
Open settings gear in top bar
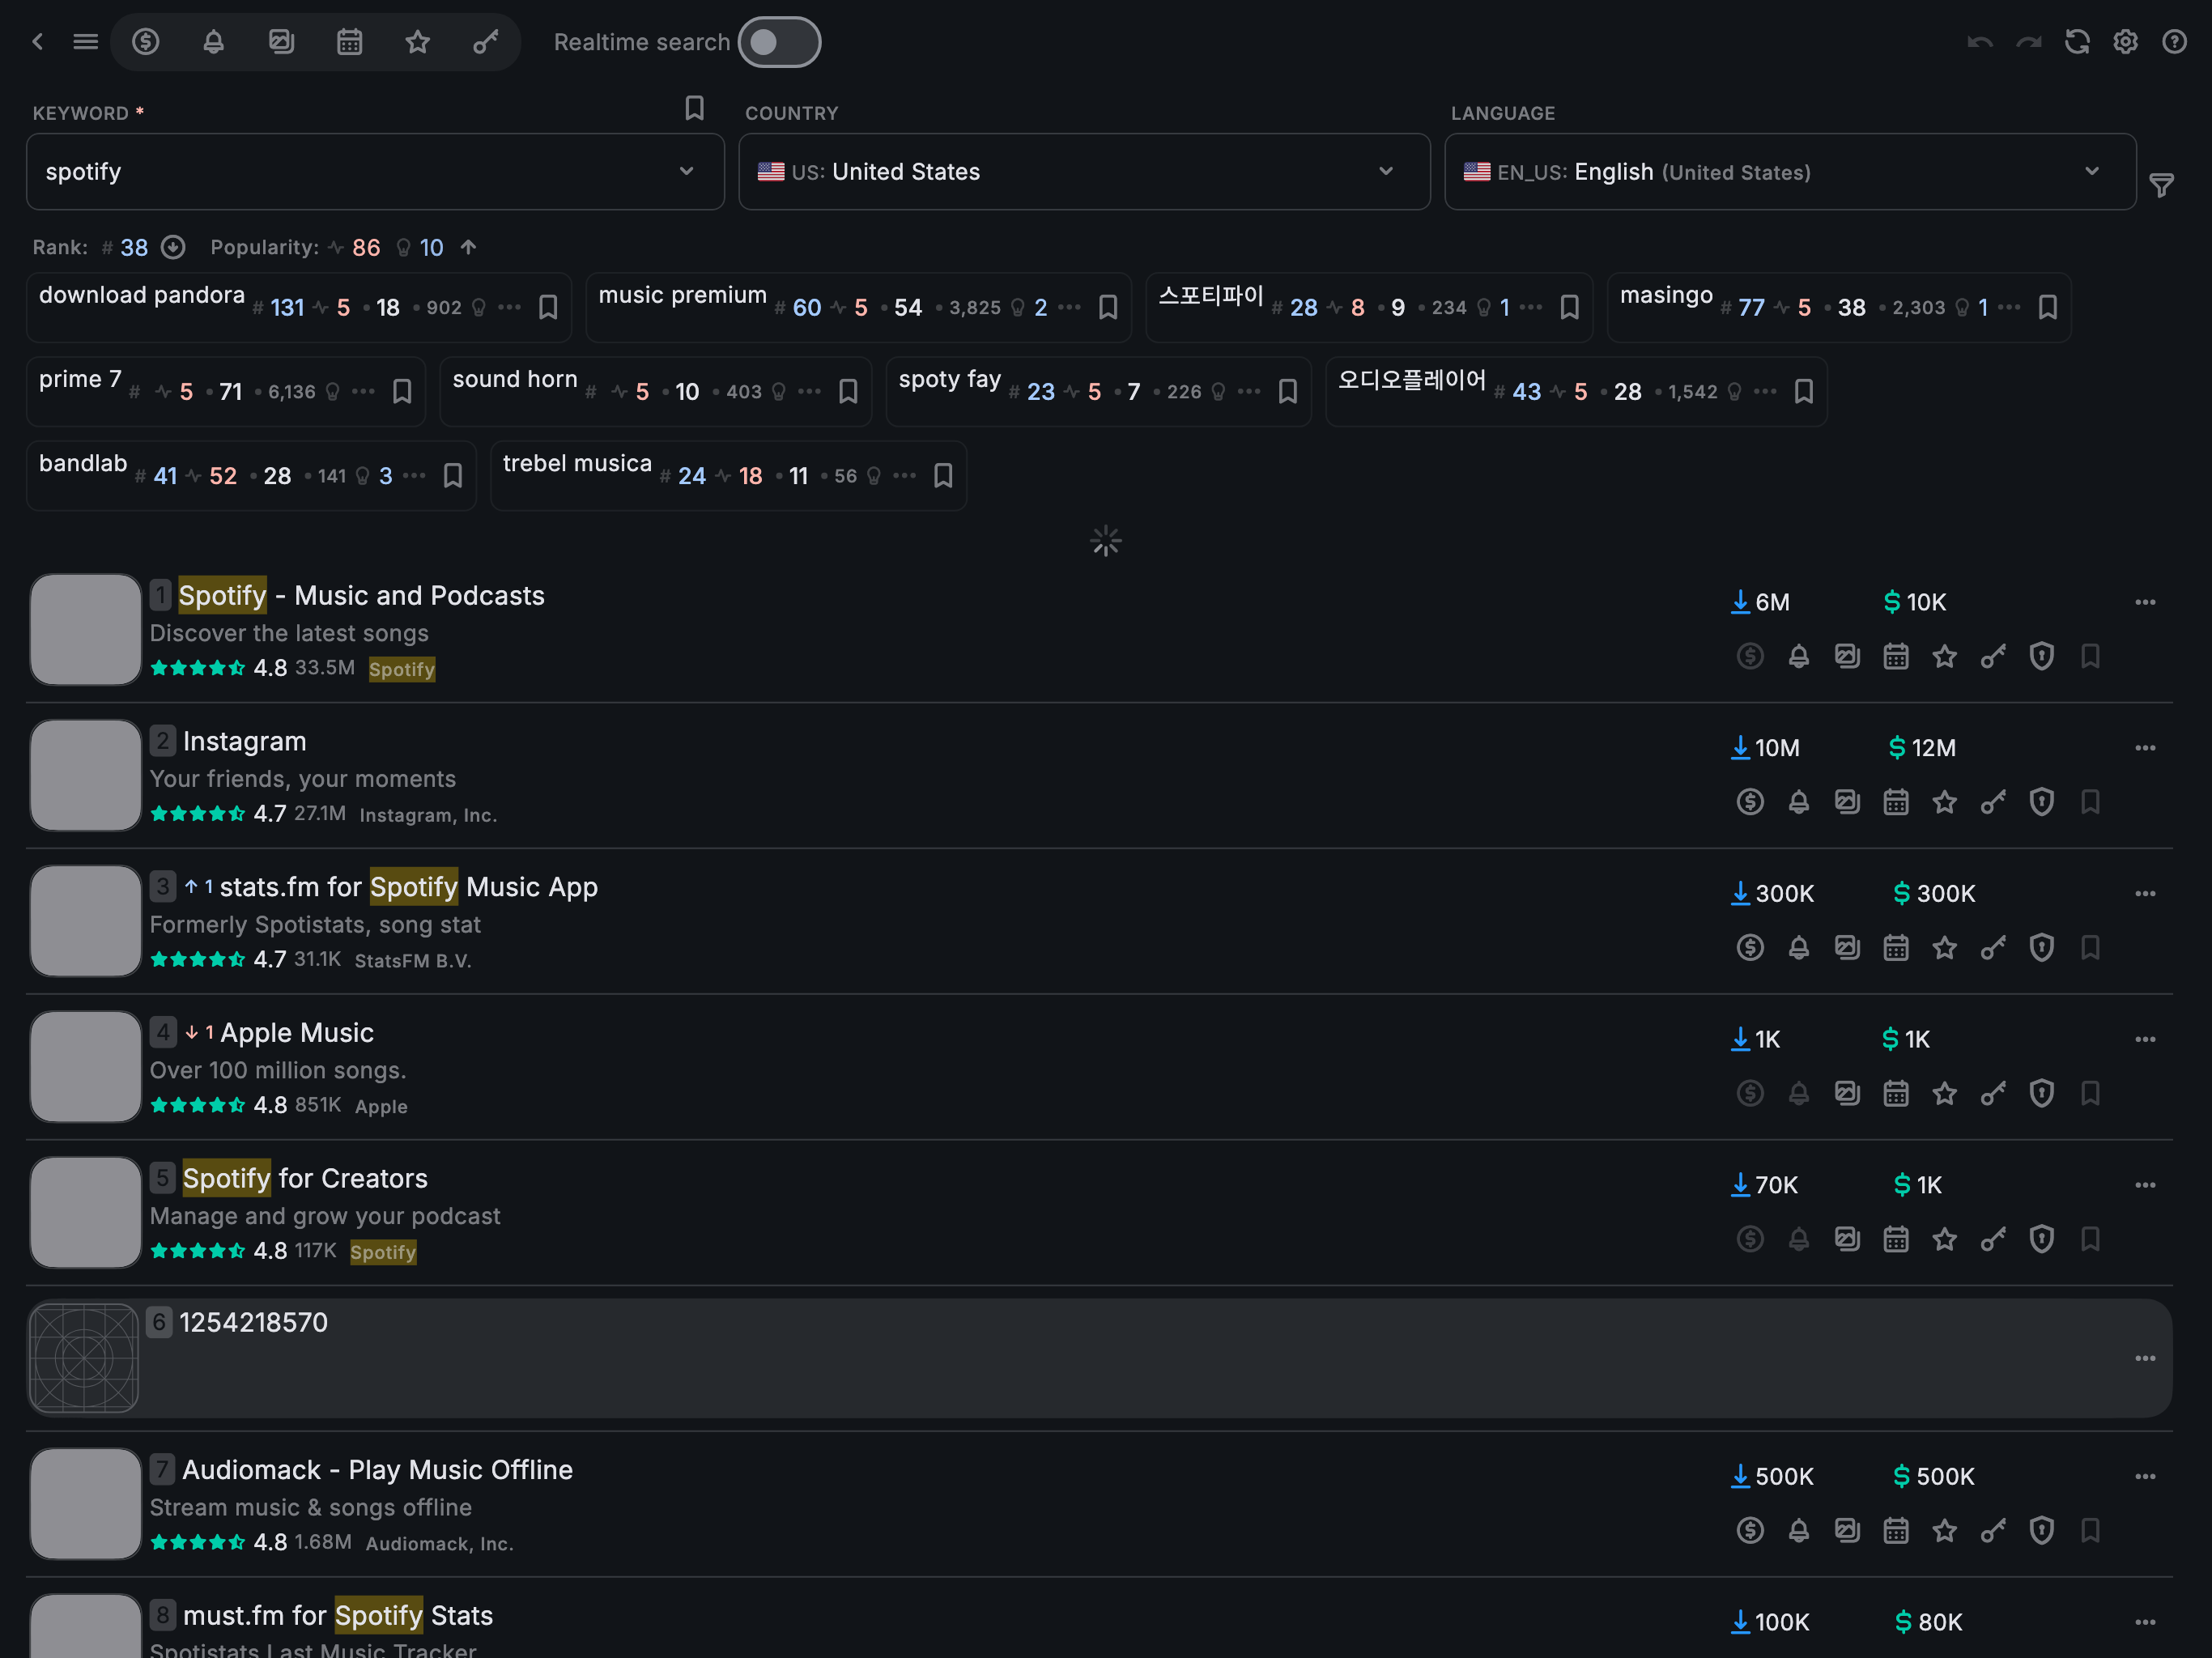(x=2125, y=42)
